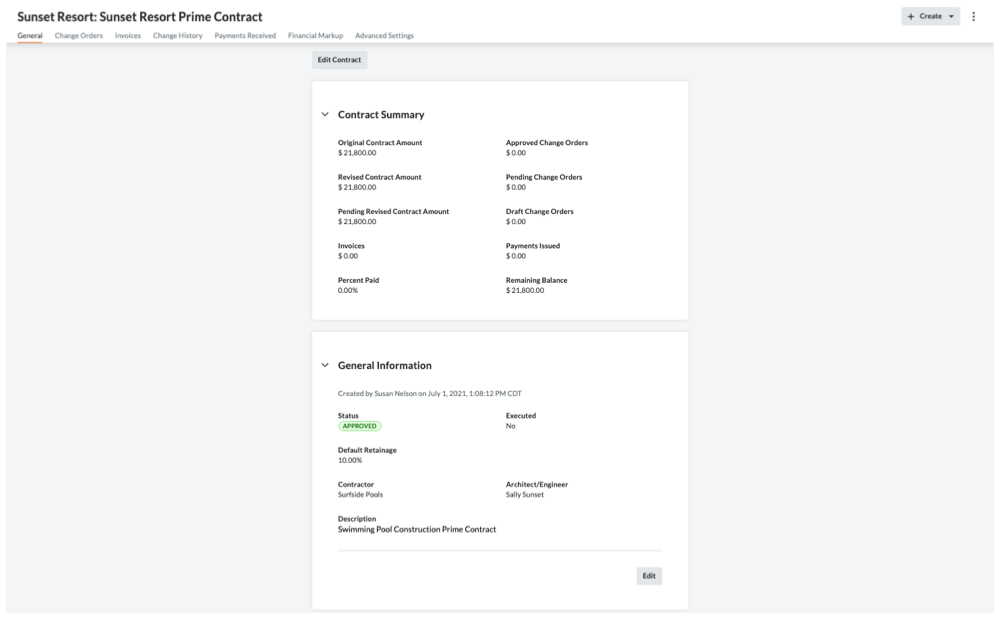Click the Default Retainage value 10.00%
Image resolution: width=999 pixels, height=619 pixels.
point(350,460)
